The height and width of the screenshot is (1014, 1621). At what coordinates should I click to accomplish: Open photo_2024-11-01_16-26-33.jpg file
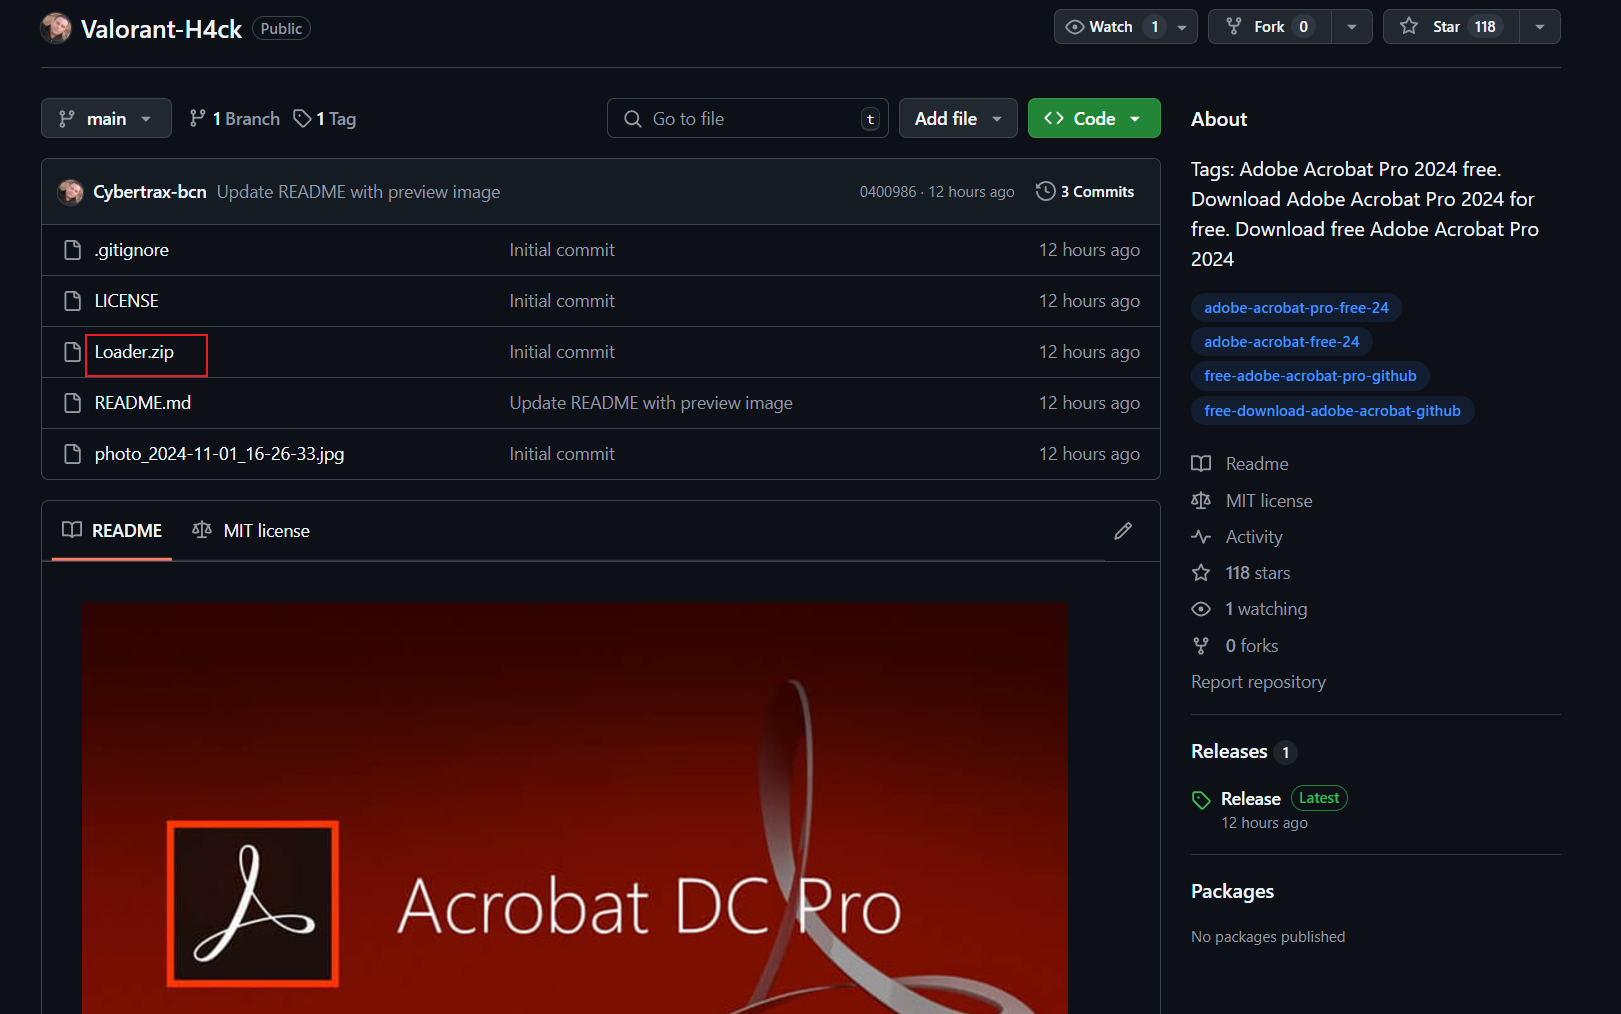(x=219, y=454)
